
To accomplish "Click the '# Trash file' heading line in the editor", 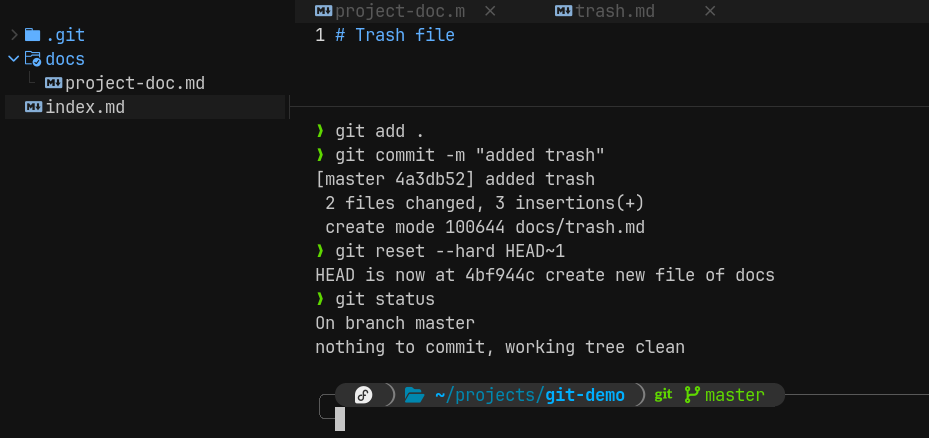I will (395, 35).
